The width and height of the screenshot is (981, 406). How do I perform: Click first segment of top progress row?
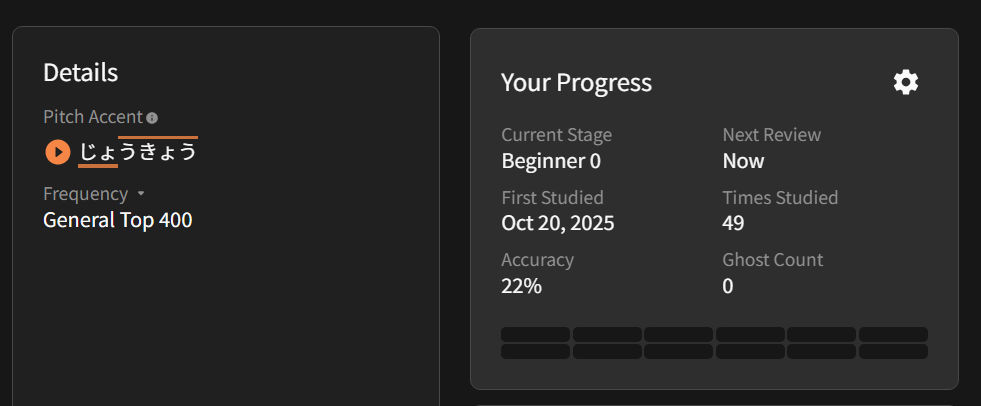point(535,334)
